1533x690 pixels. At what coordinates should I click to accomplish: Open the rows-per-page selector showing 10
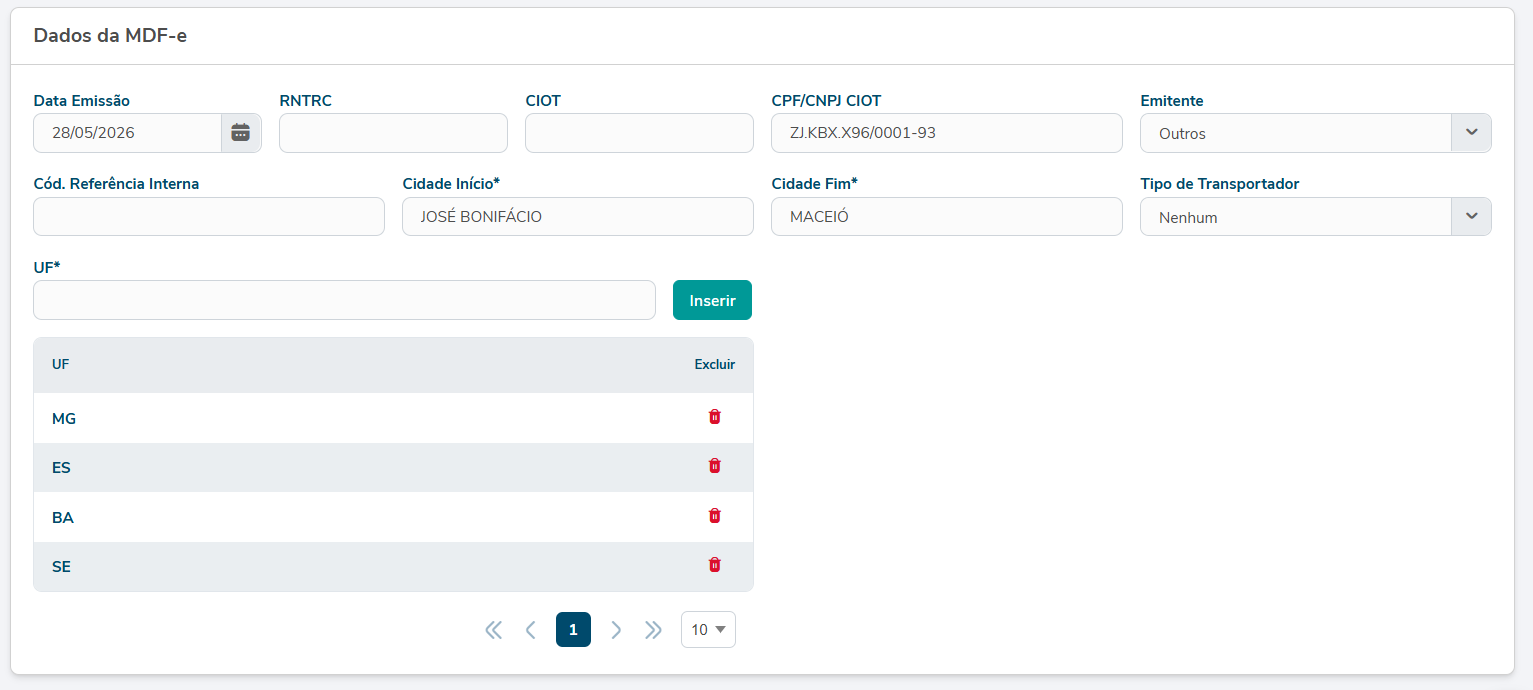coord(708,630)
